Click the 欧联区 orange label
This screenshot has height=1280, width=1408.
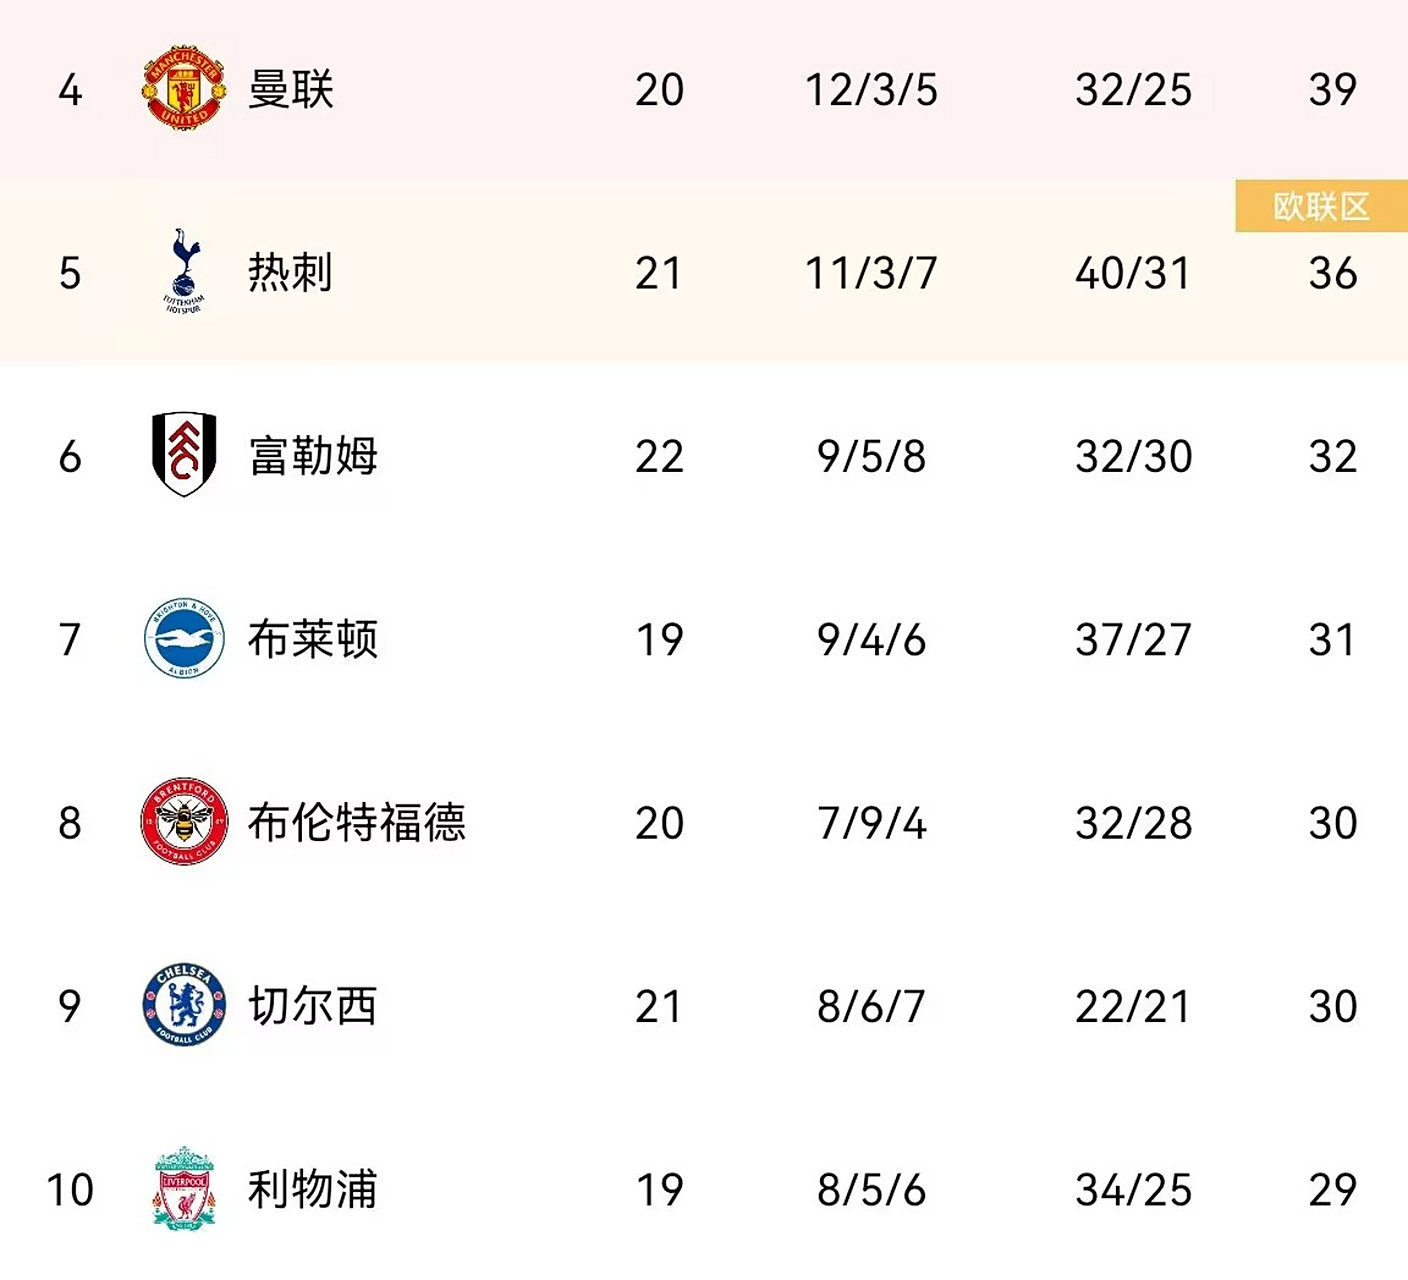(1320, 207)
